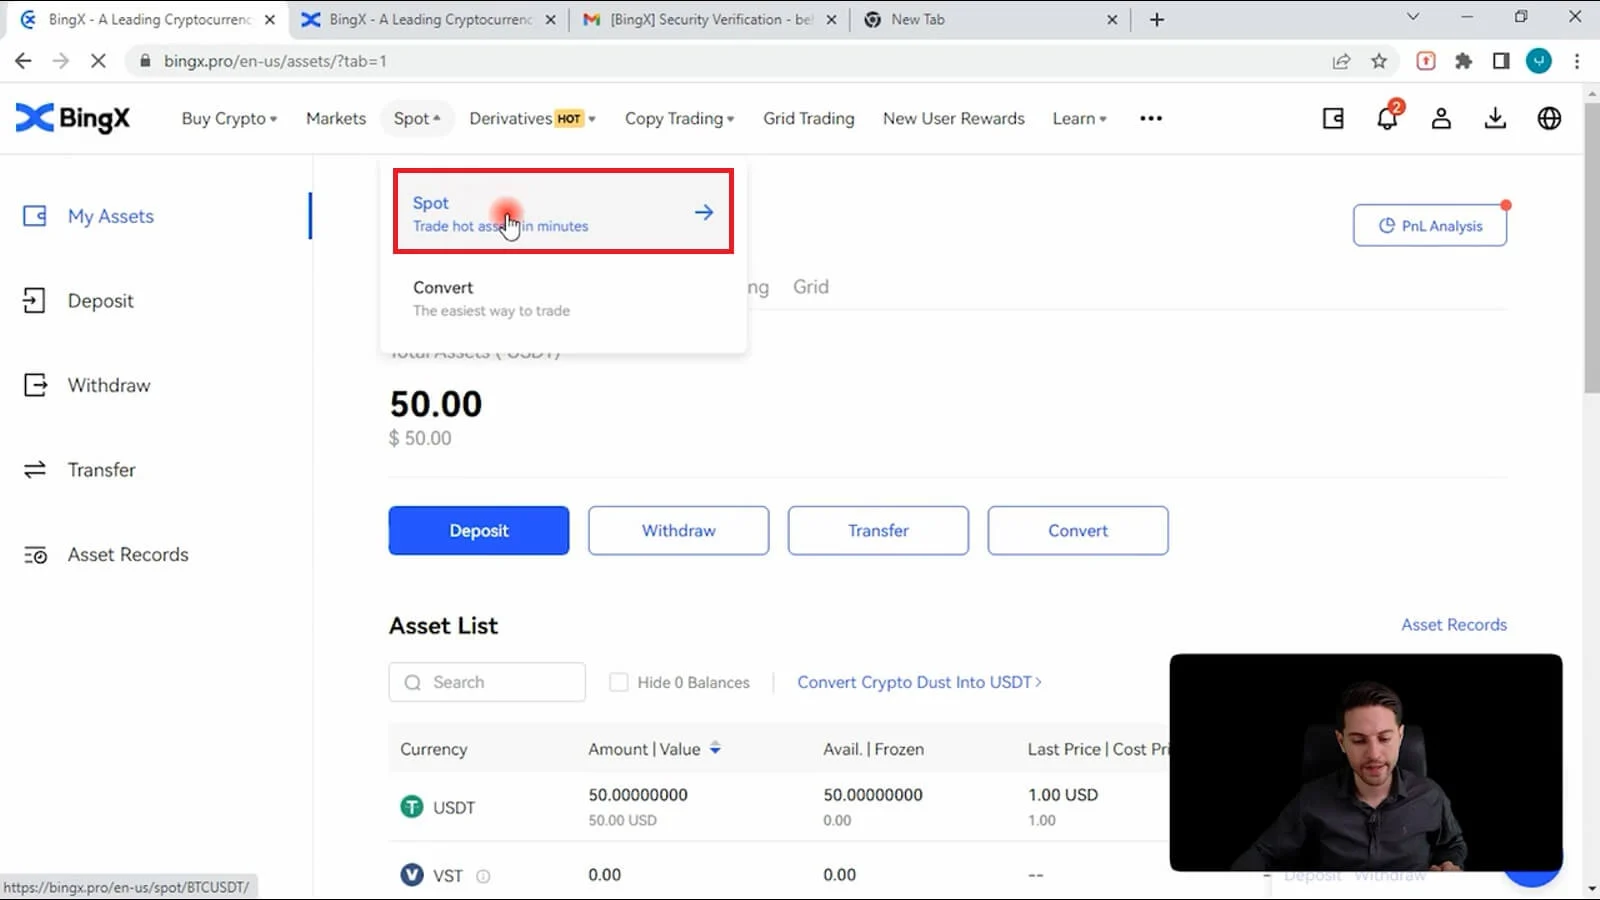Open Asset Records in left sidebar
Screen dimensions: 1600x900
click(x=128, y=554)
